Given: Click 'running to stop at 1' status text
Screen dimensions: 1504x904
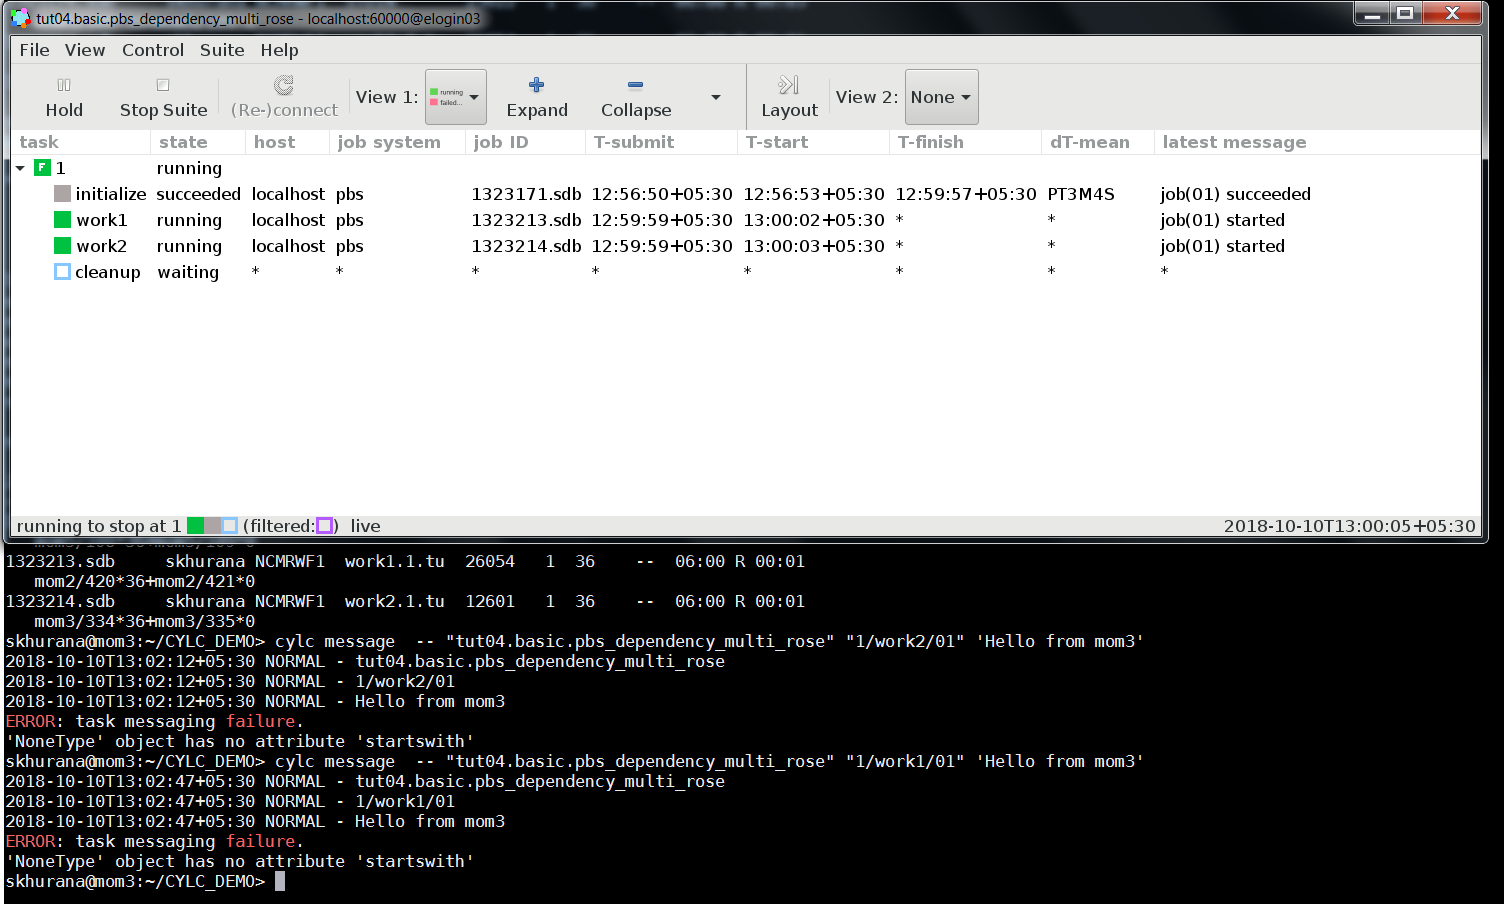Looking at the screenshot, I should [99, 526].
